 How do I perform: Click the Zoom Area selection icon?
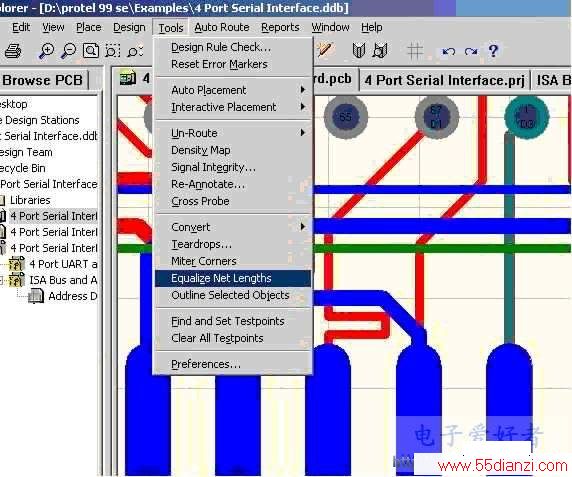[x=112, y=51]
